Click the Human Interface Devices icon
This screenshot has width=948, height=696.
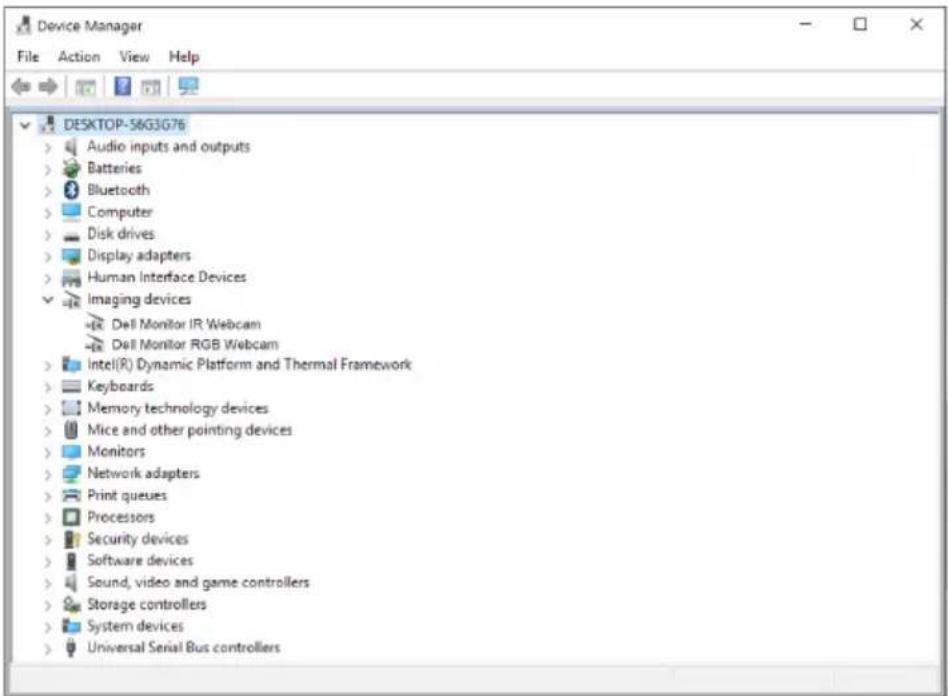click(71, 278)
